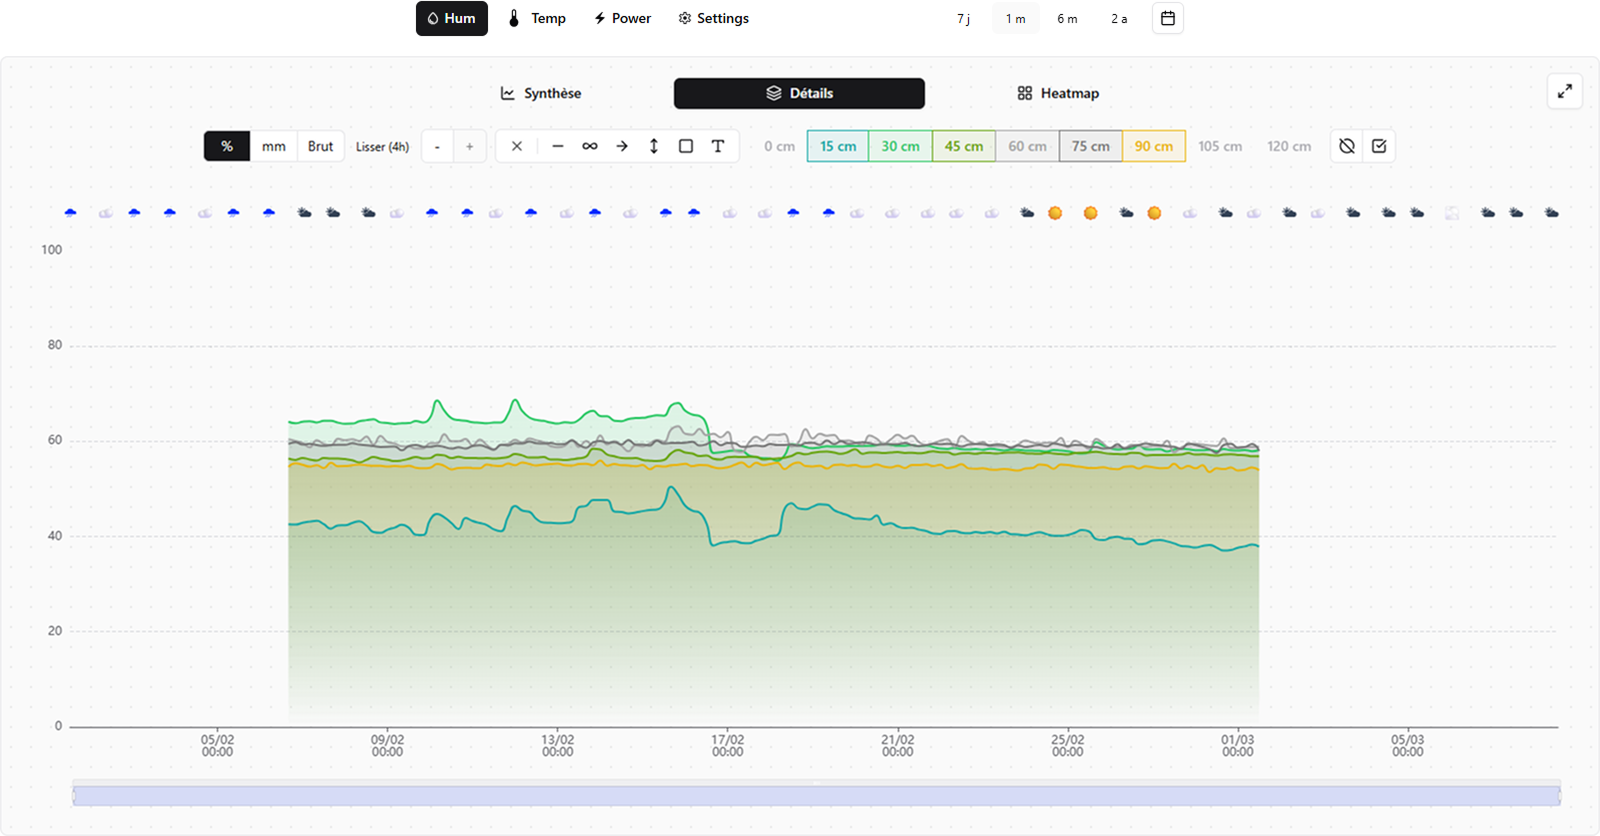
Task: Select the arrow annotation tool
Action: pyautogui.click(x=622, y=146)
